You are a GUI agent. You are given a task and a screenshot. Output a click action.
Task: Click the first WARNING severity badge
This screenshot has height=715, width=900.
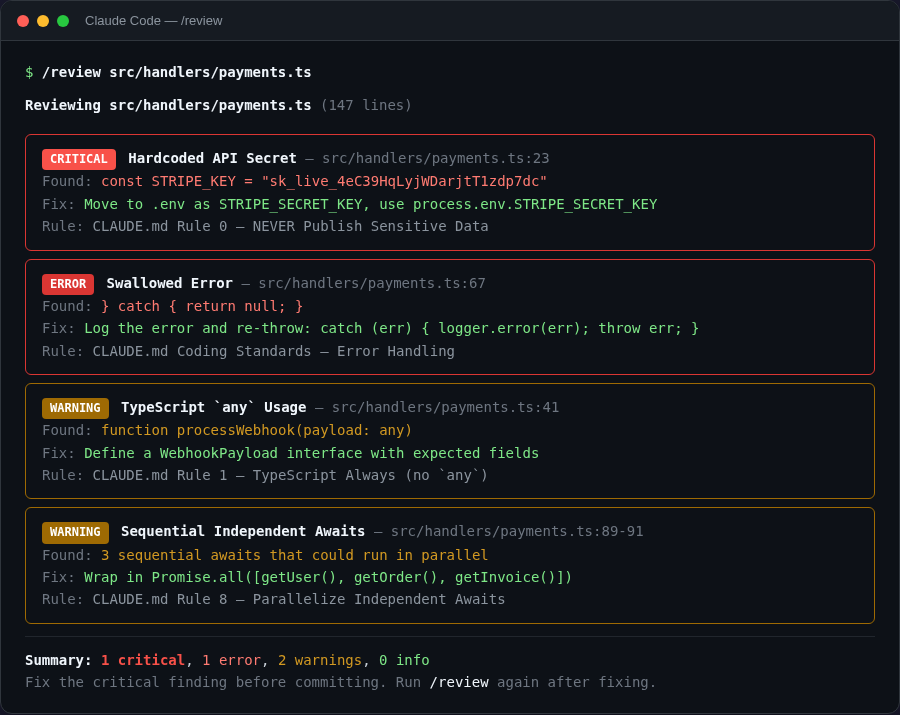pos(75,407)
